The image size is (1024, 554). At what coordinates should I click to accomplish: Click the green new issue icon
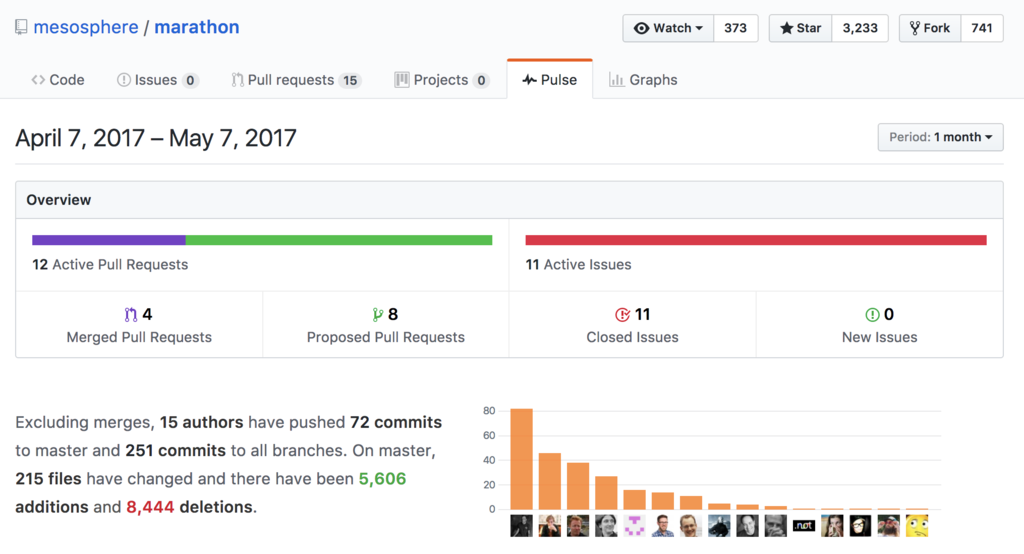click(x=872, y=315)
